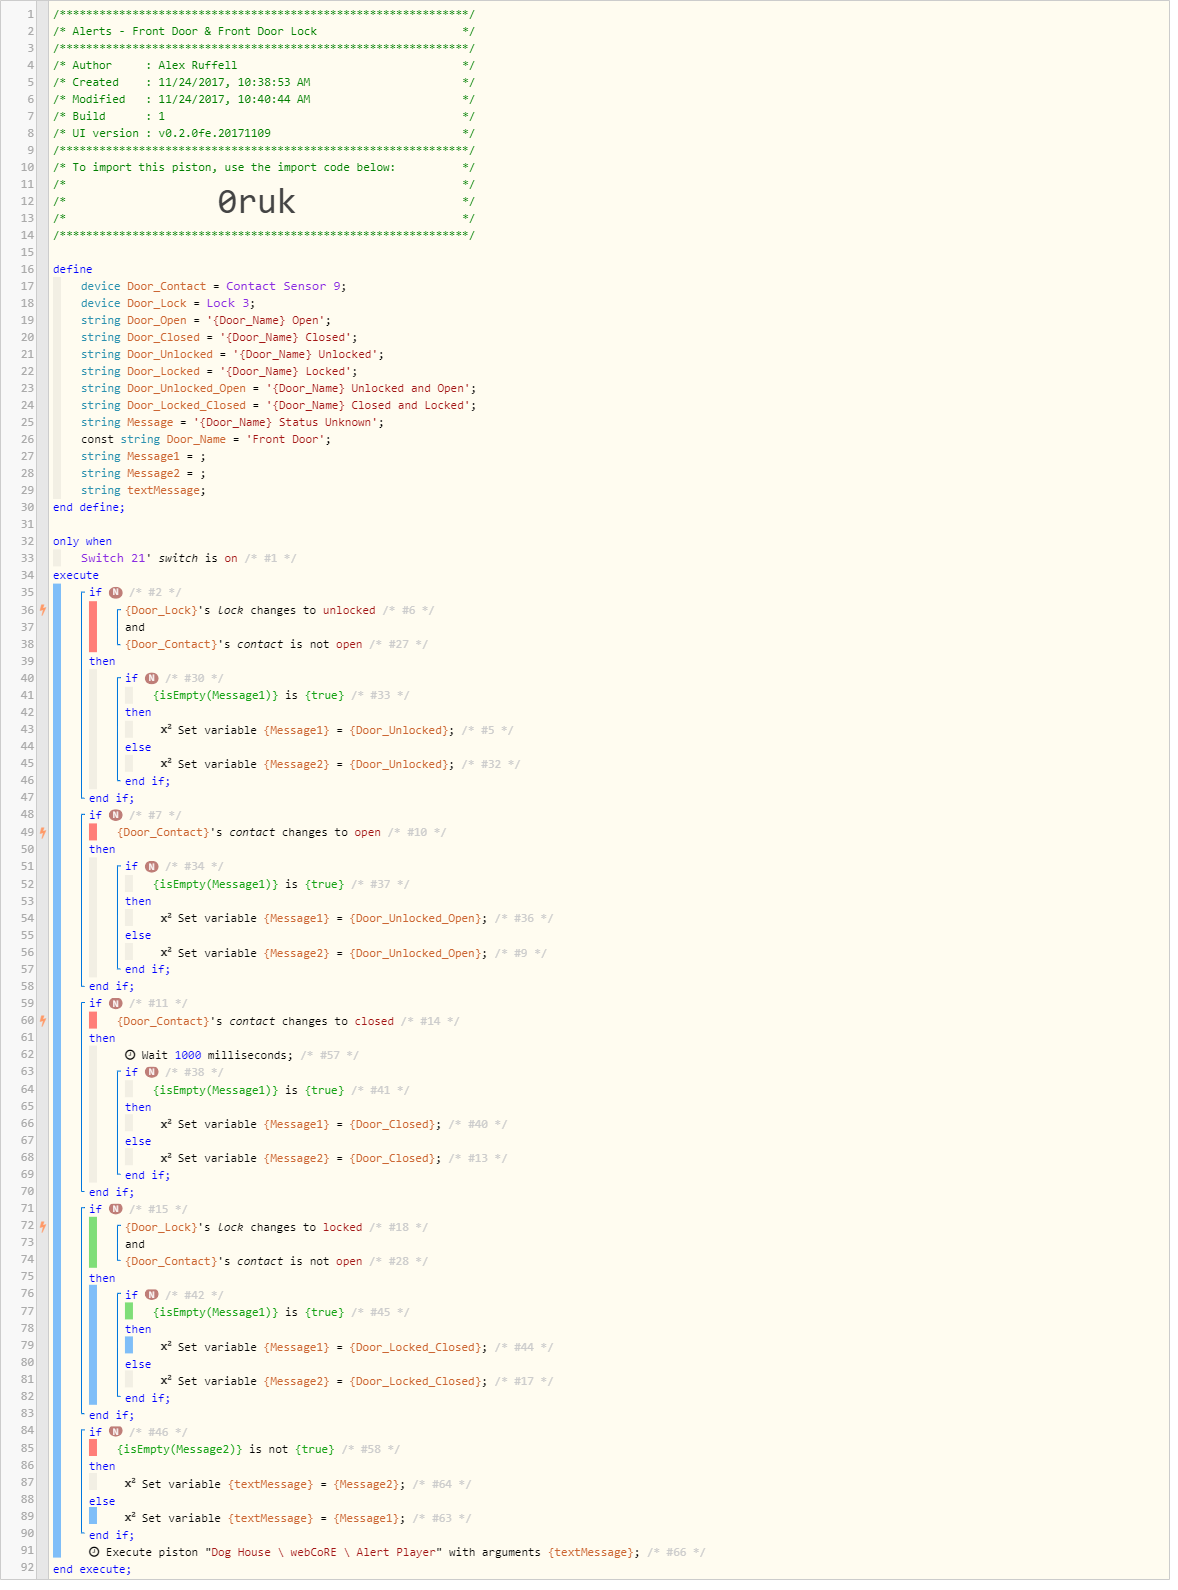This screenshot has width=1178, height=1590.
Task: Select the "device Door_Contact = Contact Sensor 9" line
Action: 214,286
